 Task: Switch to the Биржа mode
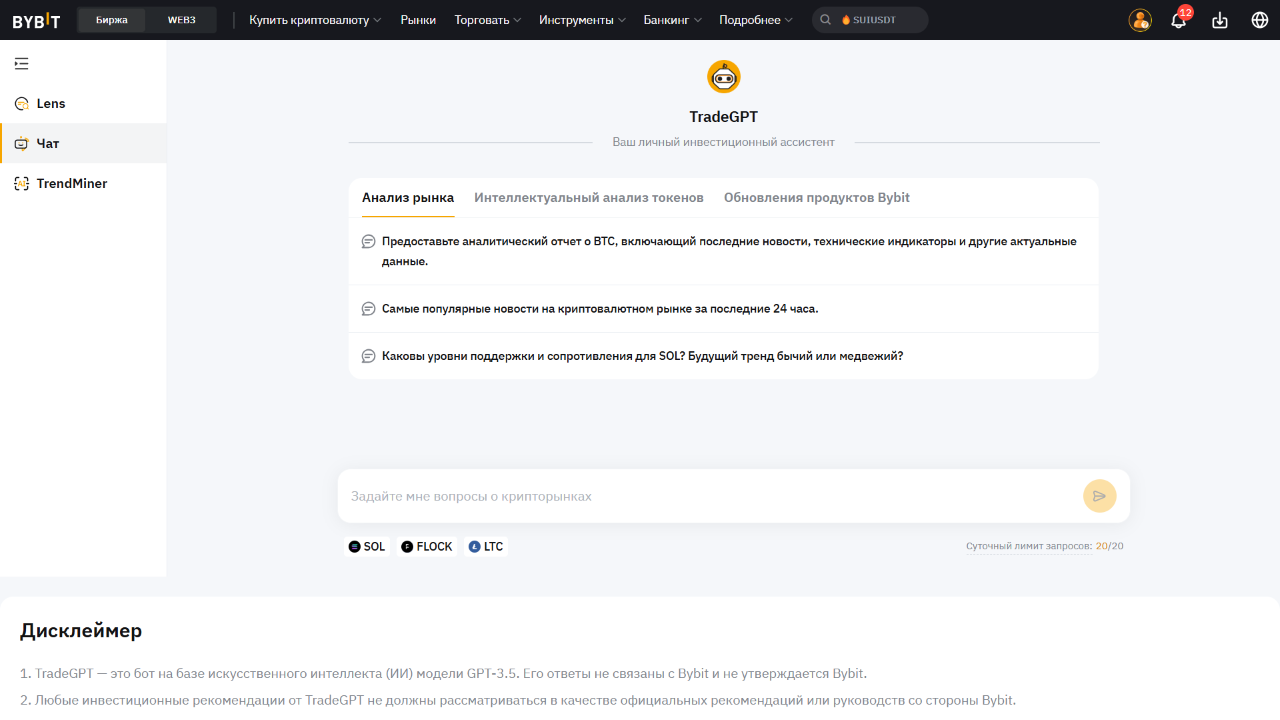click(x=112, y=20)
